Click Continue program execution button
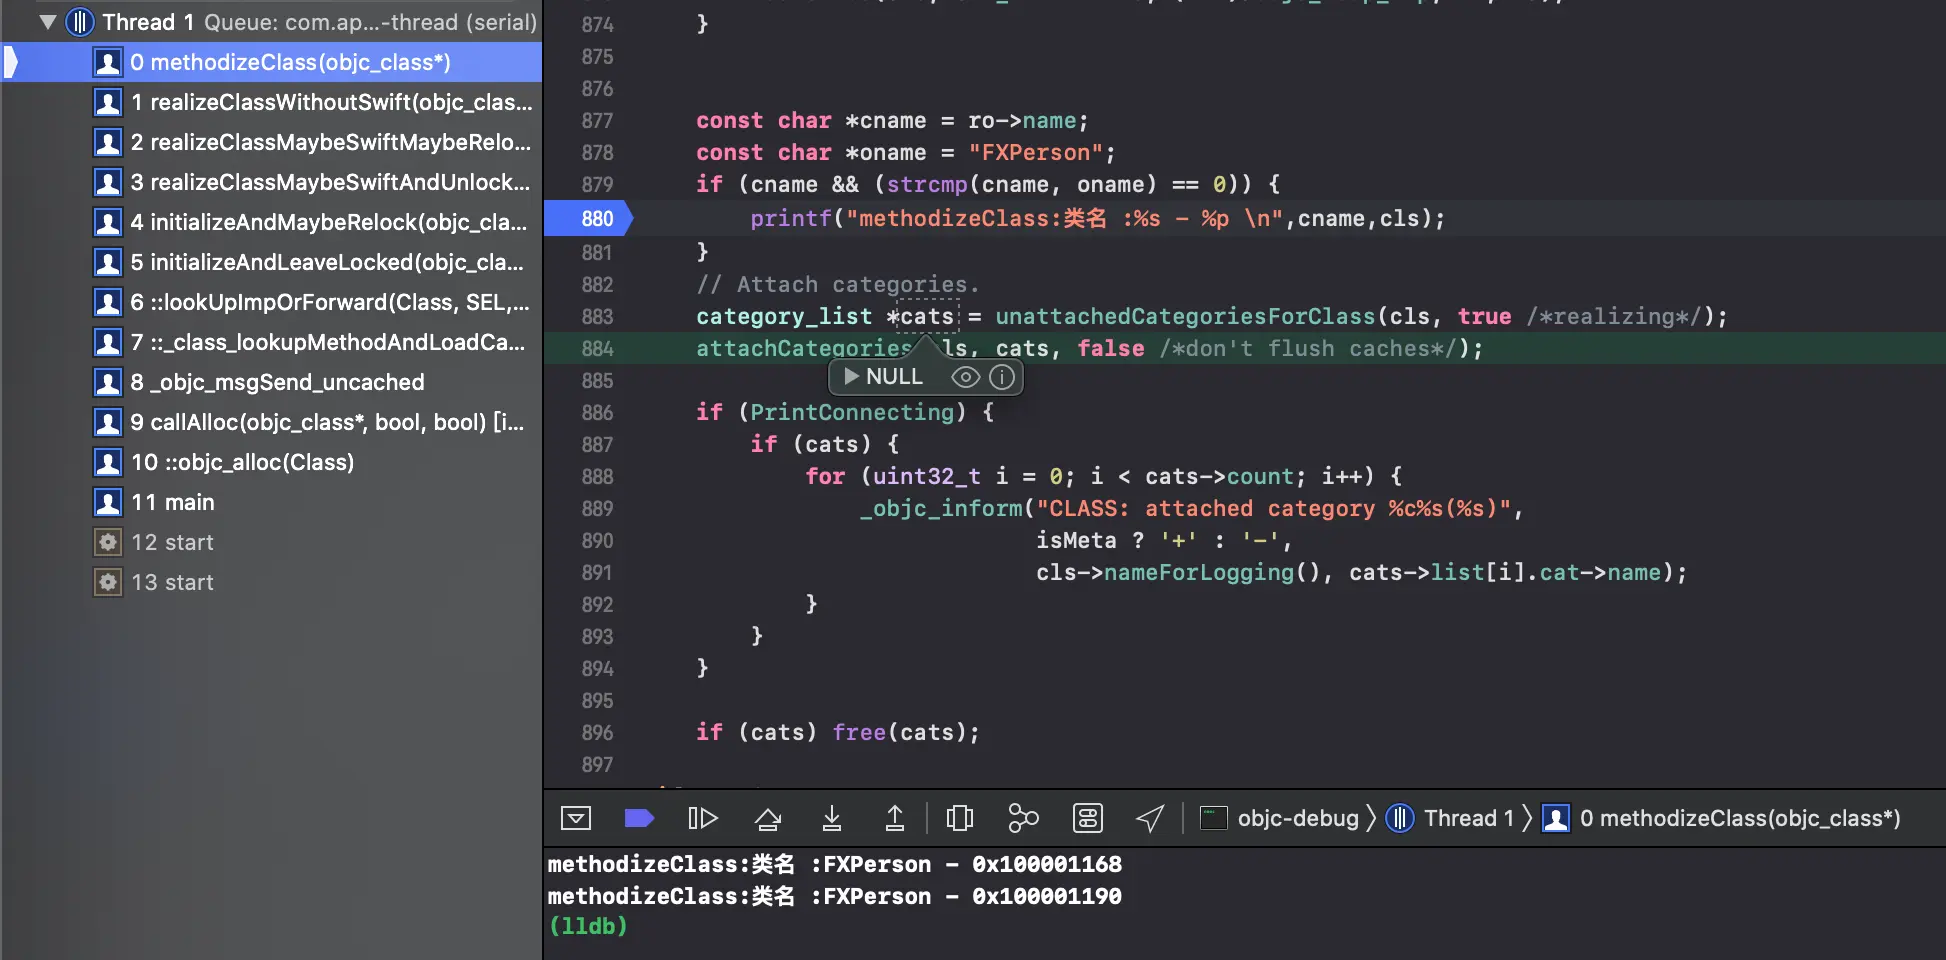The height and width of the screenshot is (960, 1946). tap(703, 818)
